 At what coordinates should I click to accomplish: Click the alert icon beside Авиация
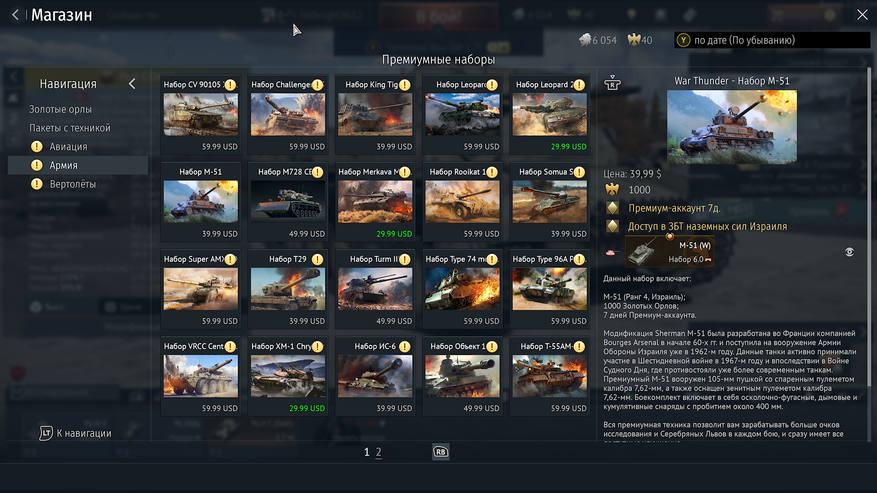[x=37, y=147]
